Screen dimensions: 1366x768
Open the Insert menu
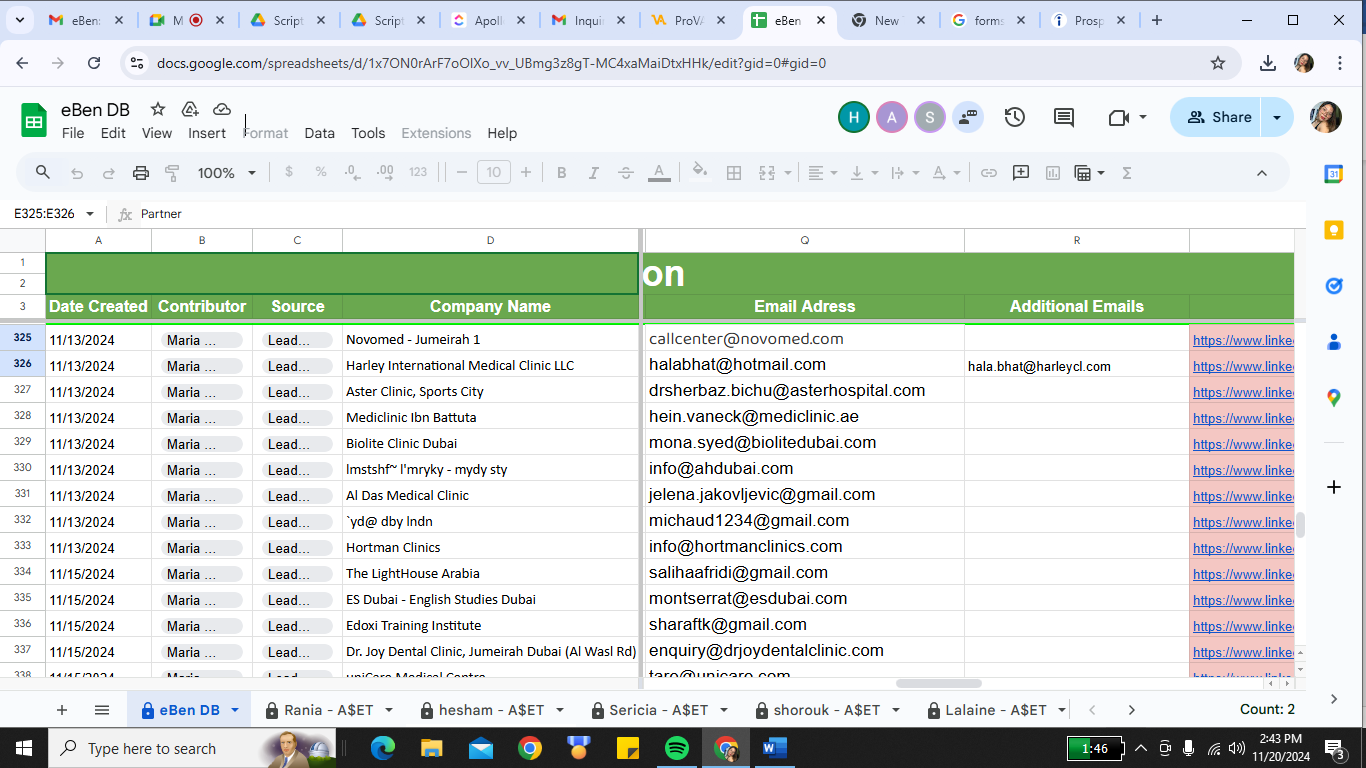click(207, 133)
